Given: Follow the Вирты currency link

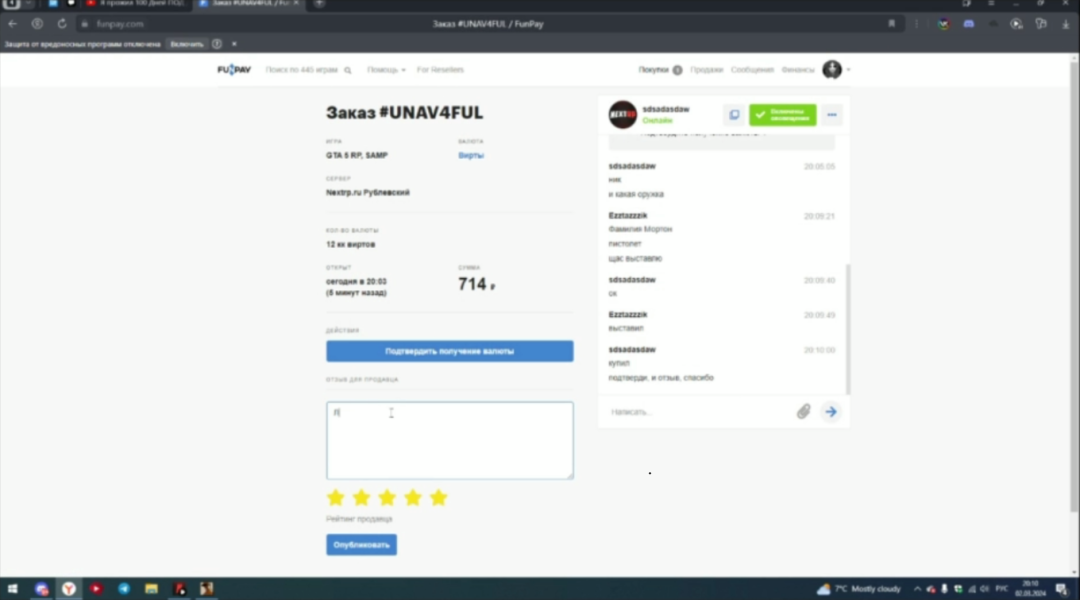Looking at the screenshot, I should 471,156.
